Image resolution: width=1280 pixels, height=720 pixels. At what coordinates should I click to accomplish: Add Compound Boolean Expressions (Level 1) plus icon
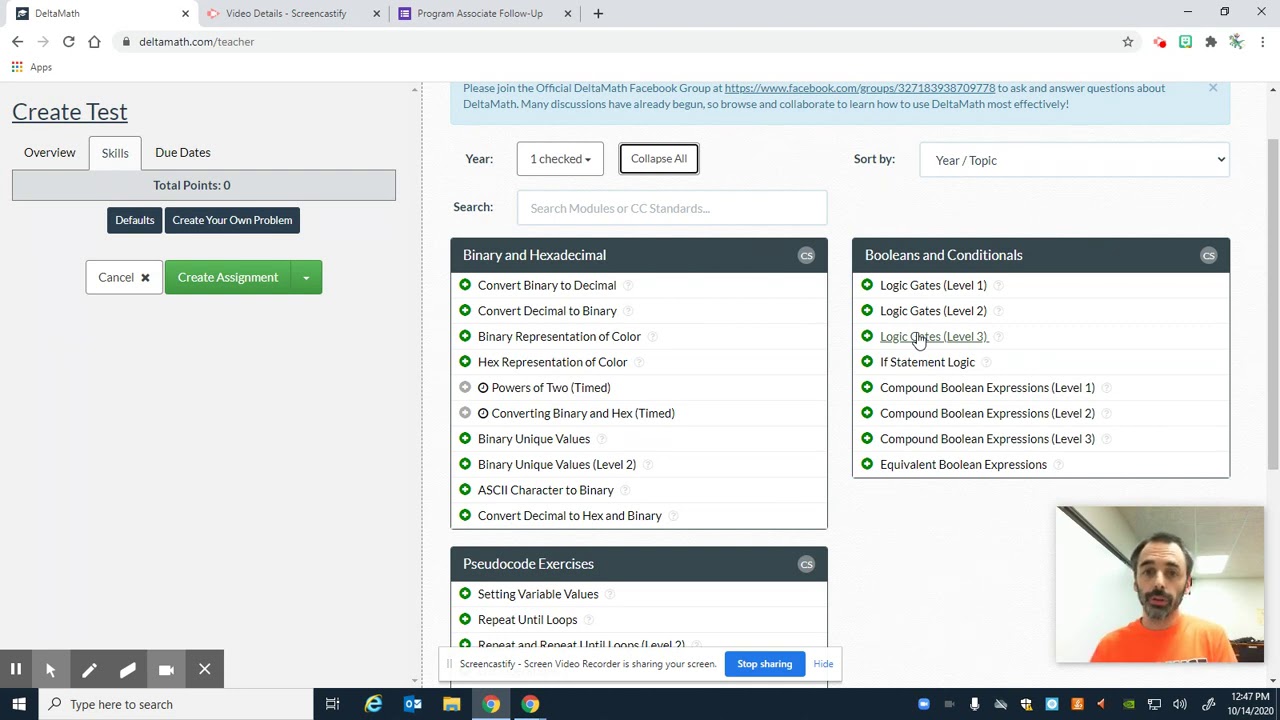point(867,387)
